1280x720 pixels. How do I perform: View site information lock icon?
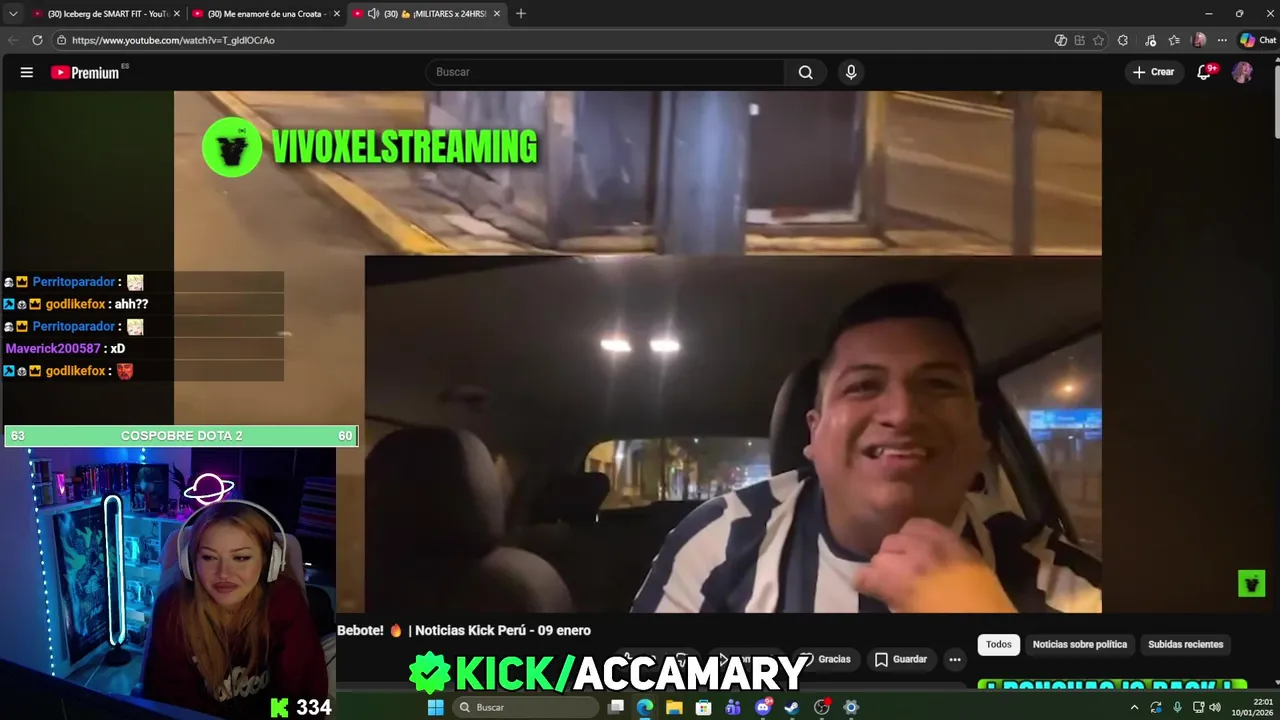[61, 40]
